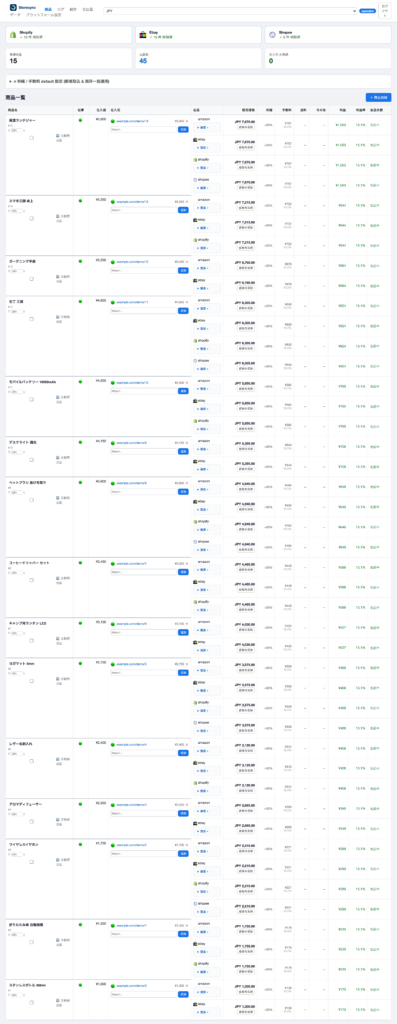Viewport: 397px width, 1024px height.
Task: Click the ebay icon in the デスクライト listings
Action: click(195, 462)
